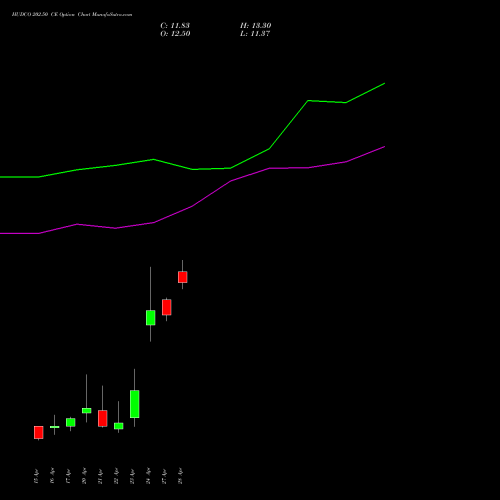Select the 16 Apr date label

coord(52,476)
